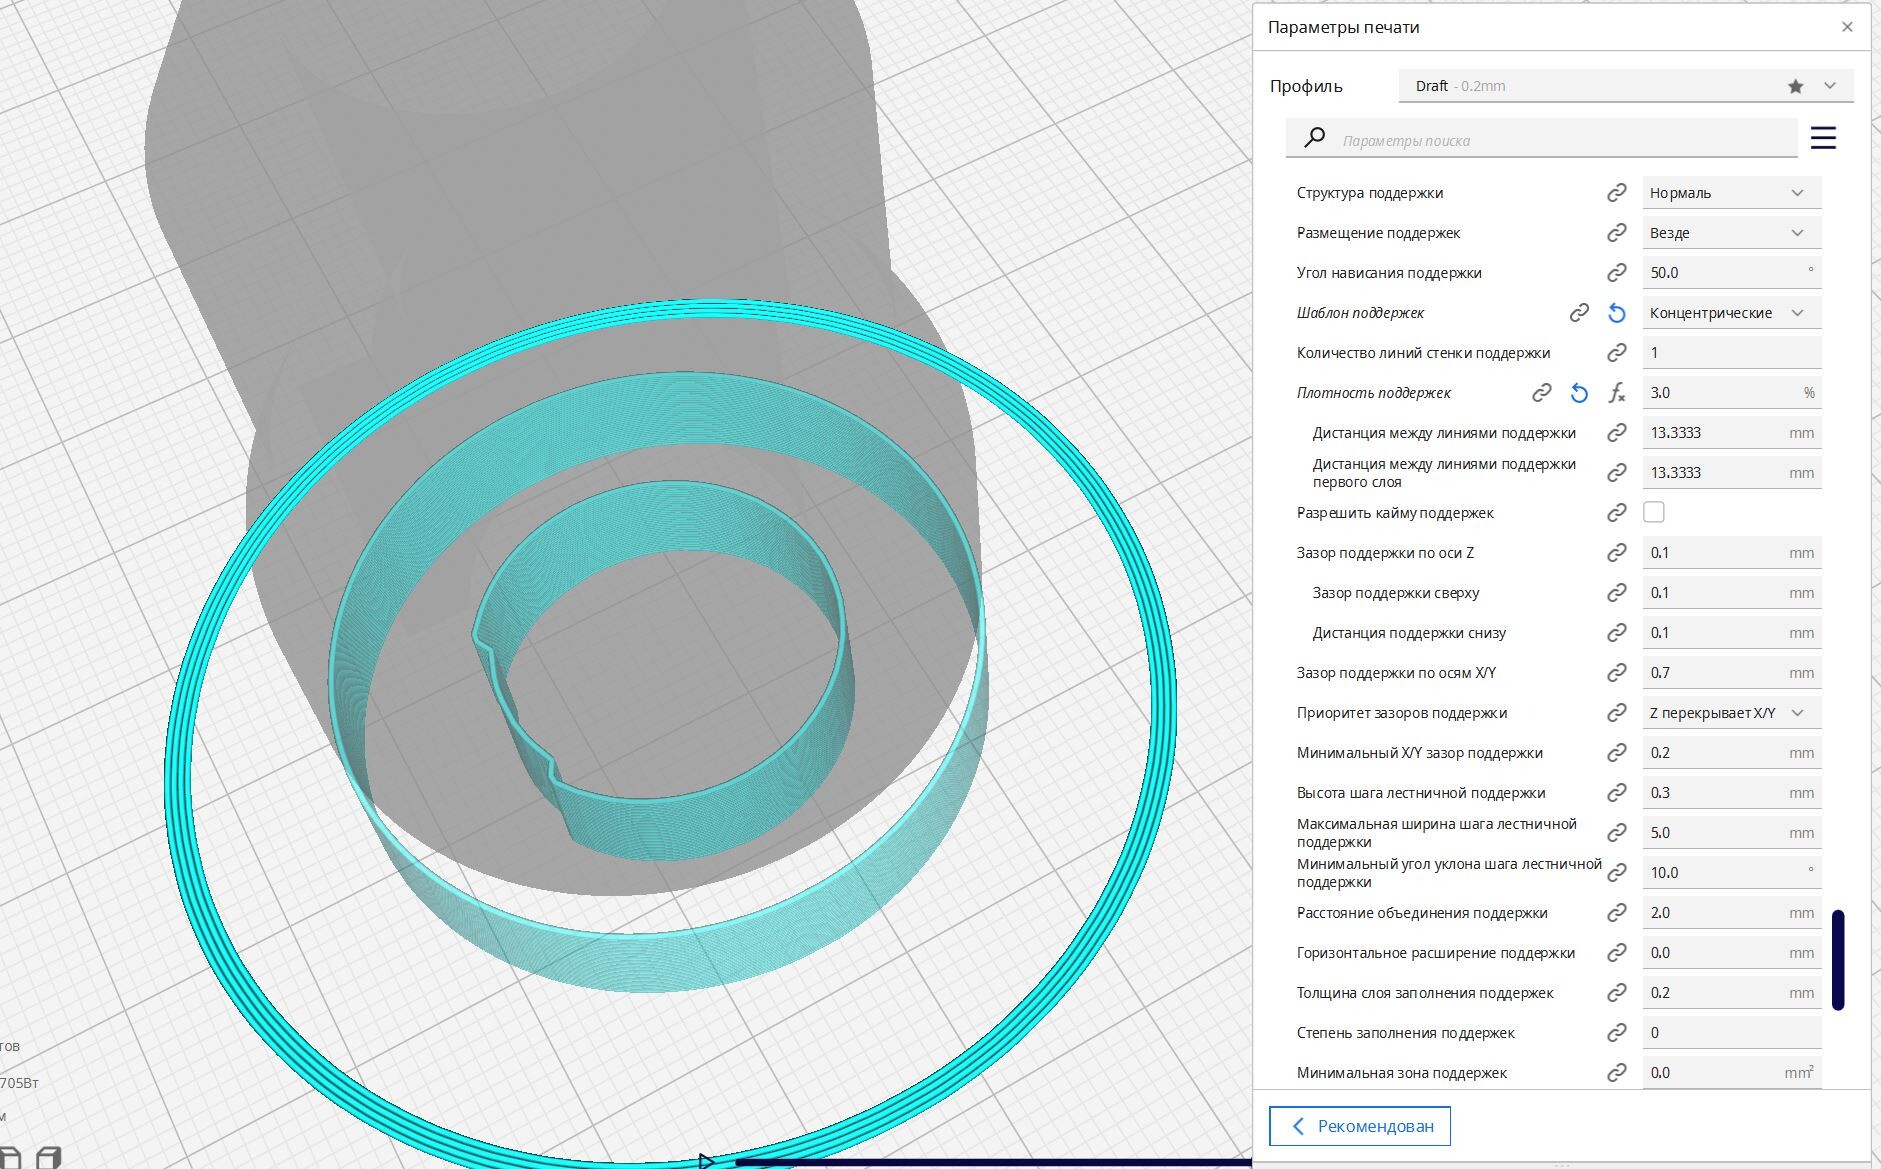The image size is (1881, 1169).
Task: Expand the 'Размещение поддержек' dropdown
Action: [1730, 233]
